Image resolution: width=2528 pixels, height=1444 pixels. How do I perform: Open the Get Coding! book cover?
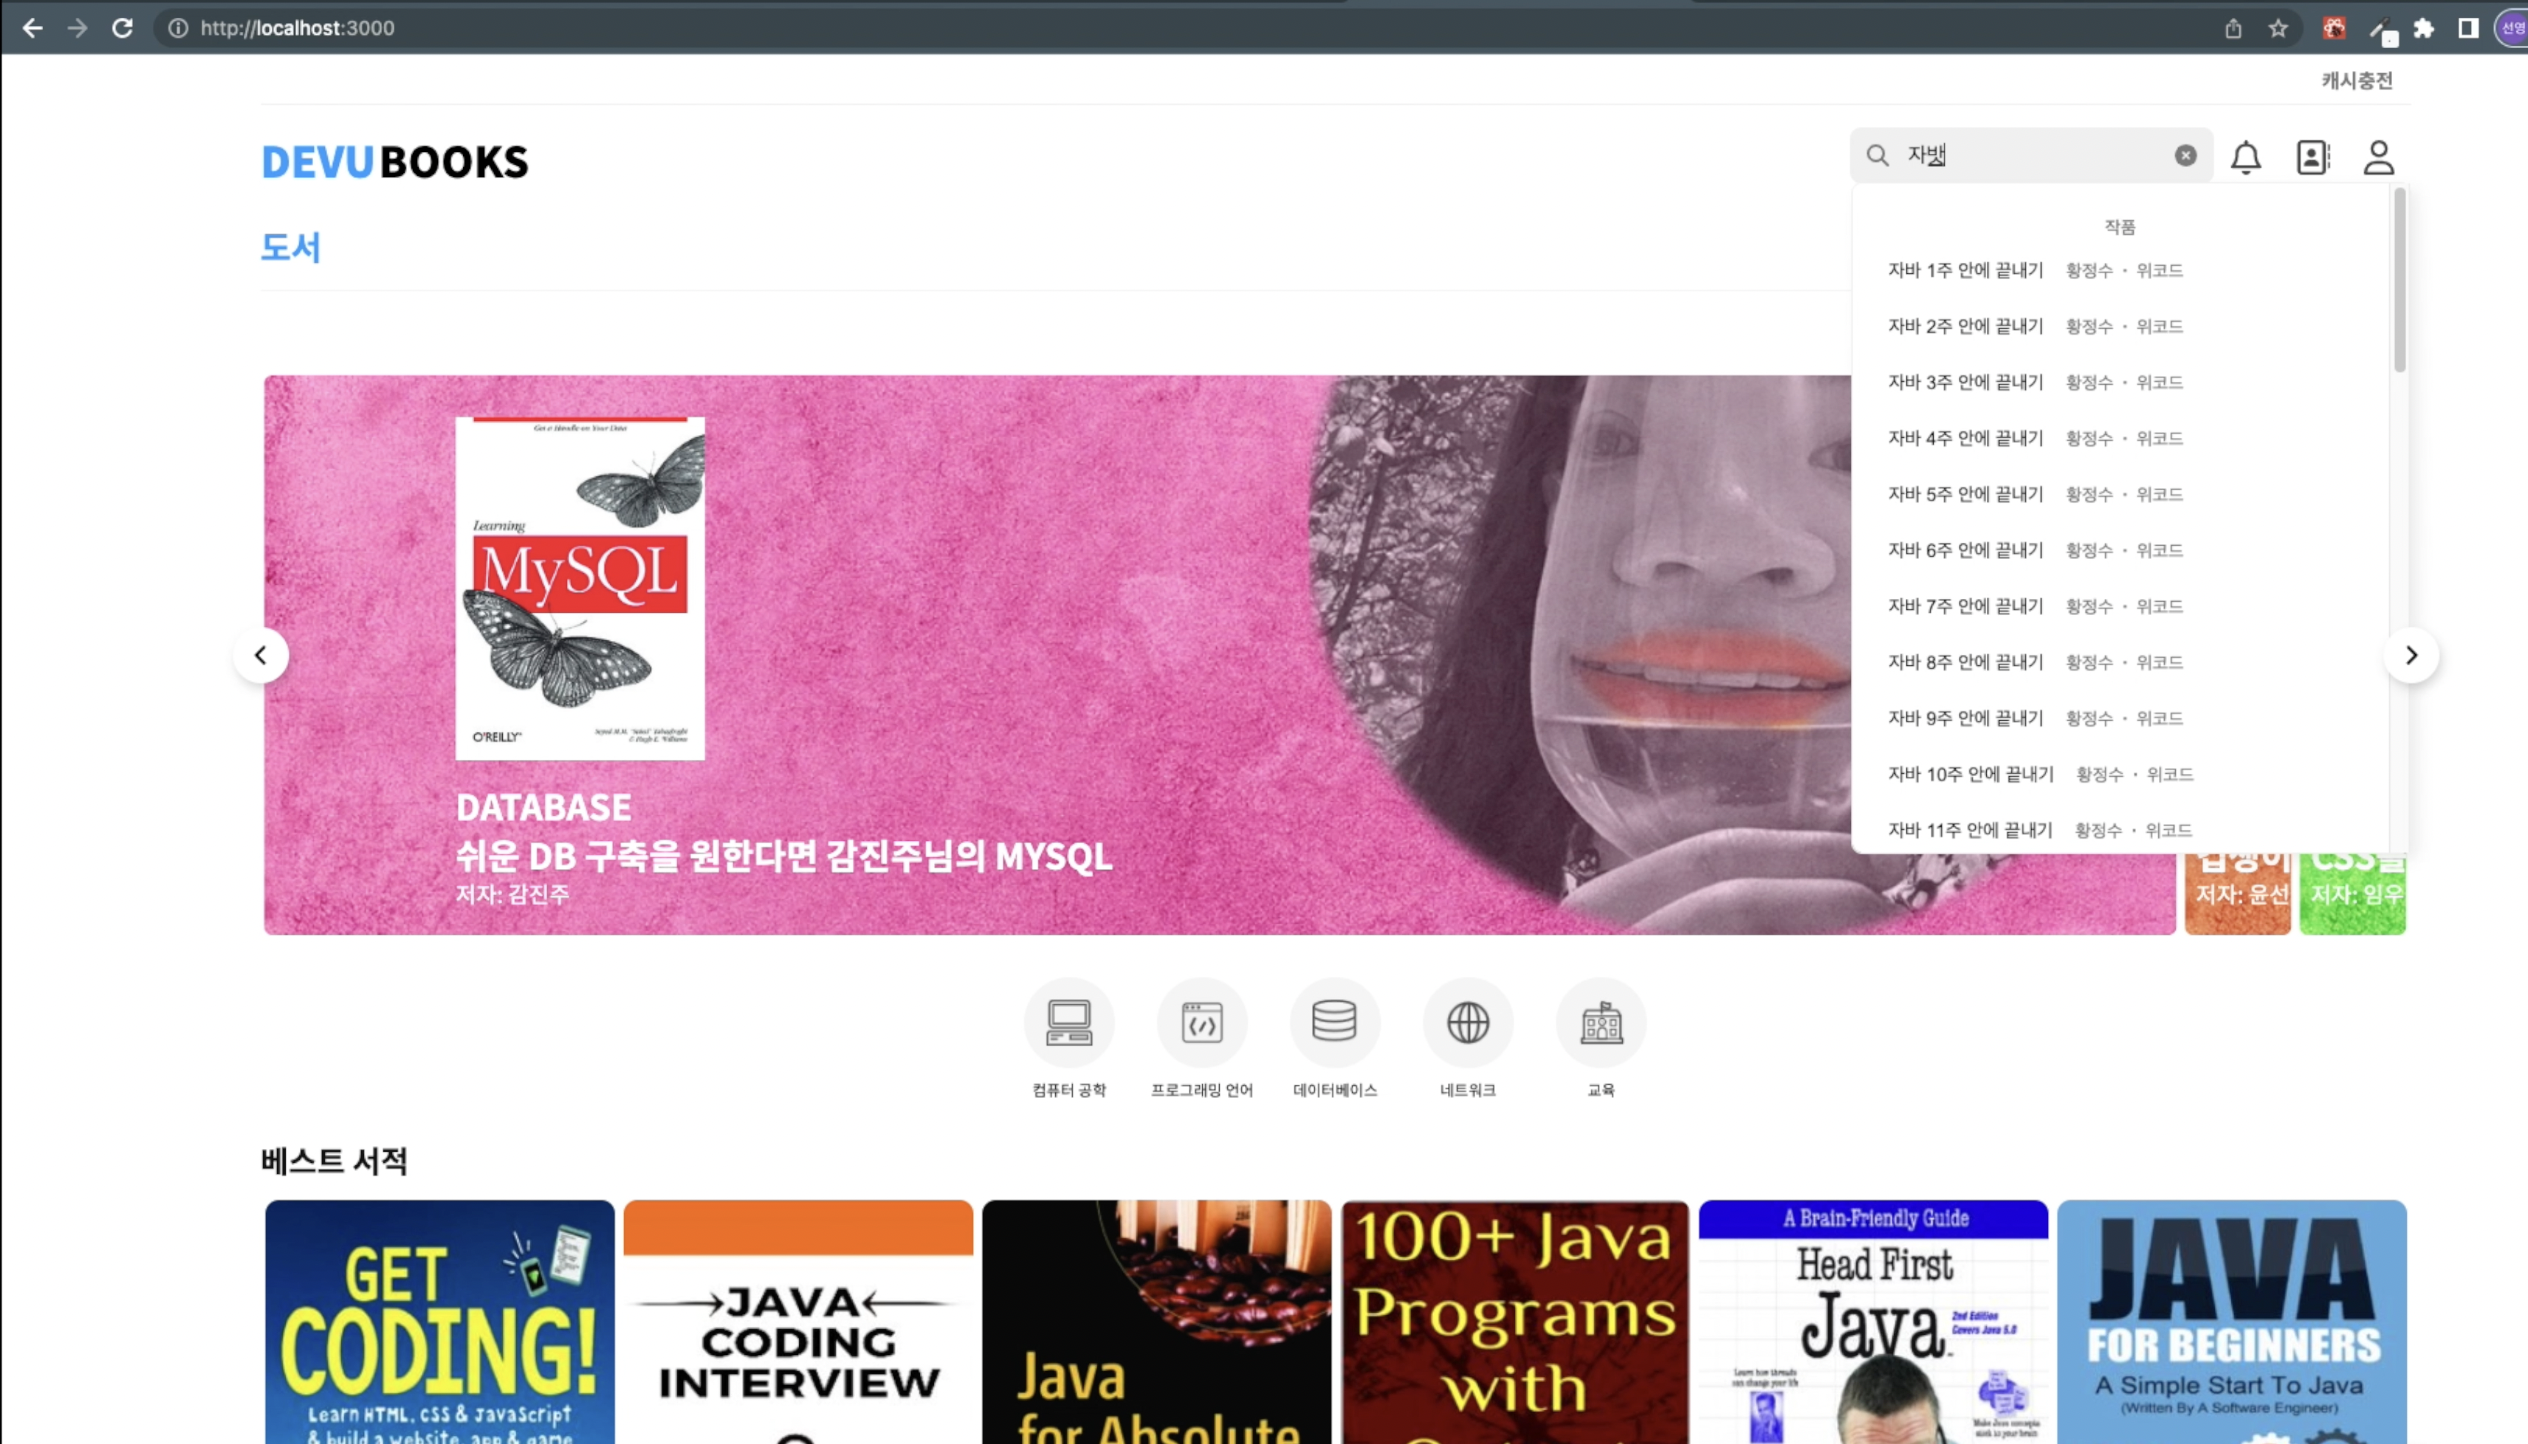[x=439, y=1322]
